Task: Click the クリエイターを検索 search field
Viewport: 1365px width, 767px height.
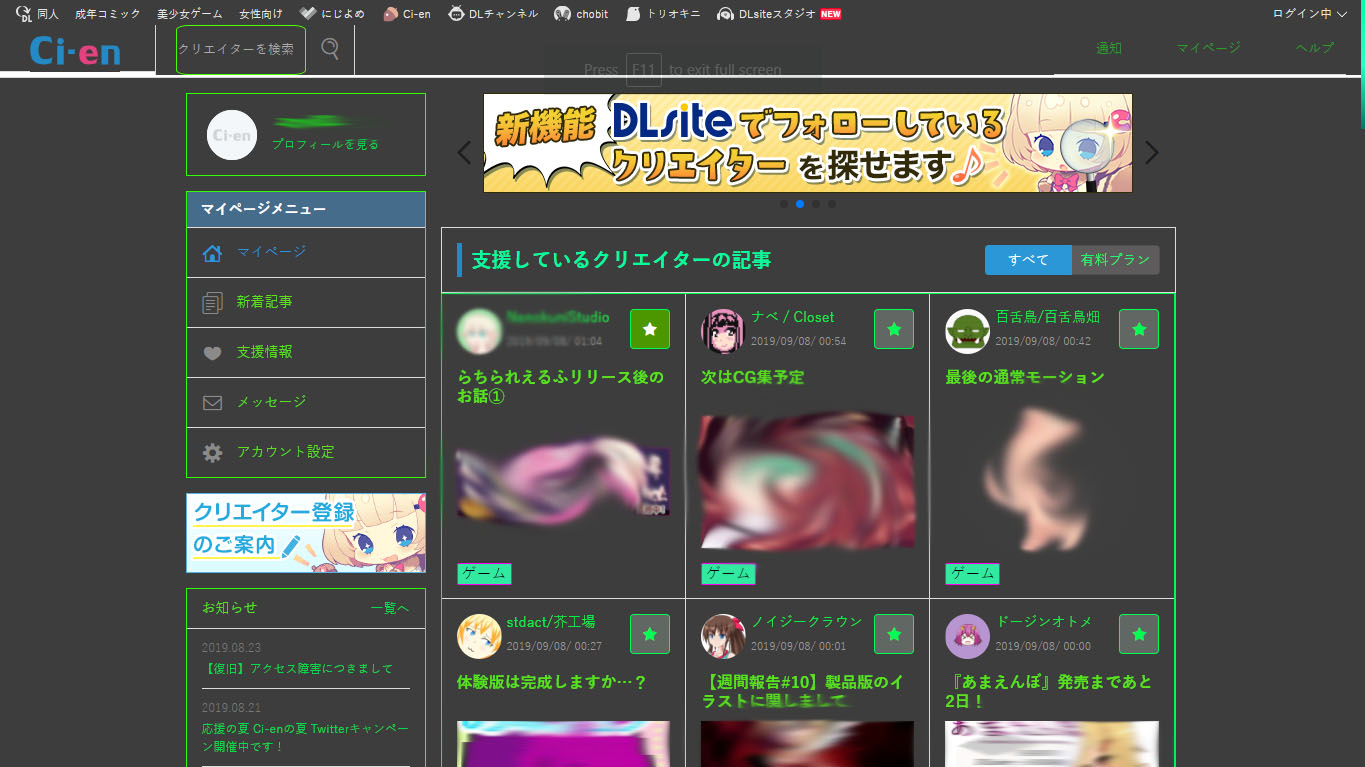Action: tap(240, 49)
